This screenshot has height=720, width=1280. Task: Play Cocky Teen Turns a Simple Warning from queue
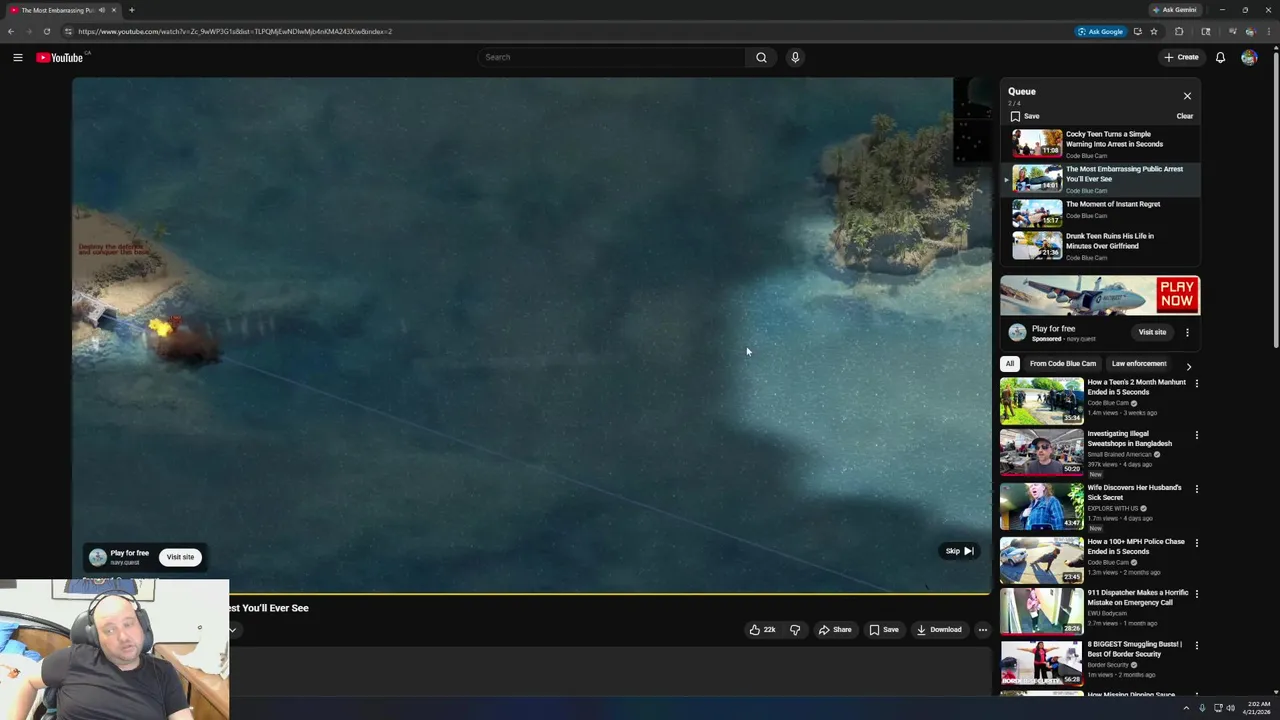click(x=1100, y=144)
